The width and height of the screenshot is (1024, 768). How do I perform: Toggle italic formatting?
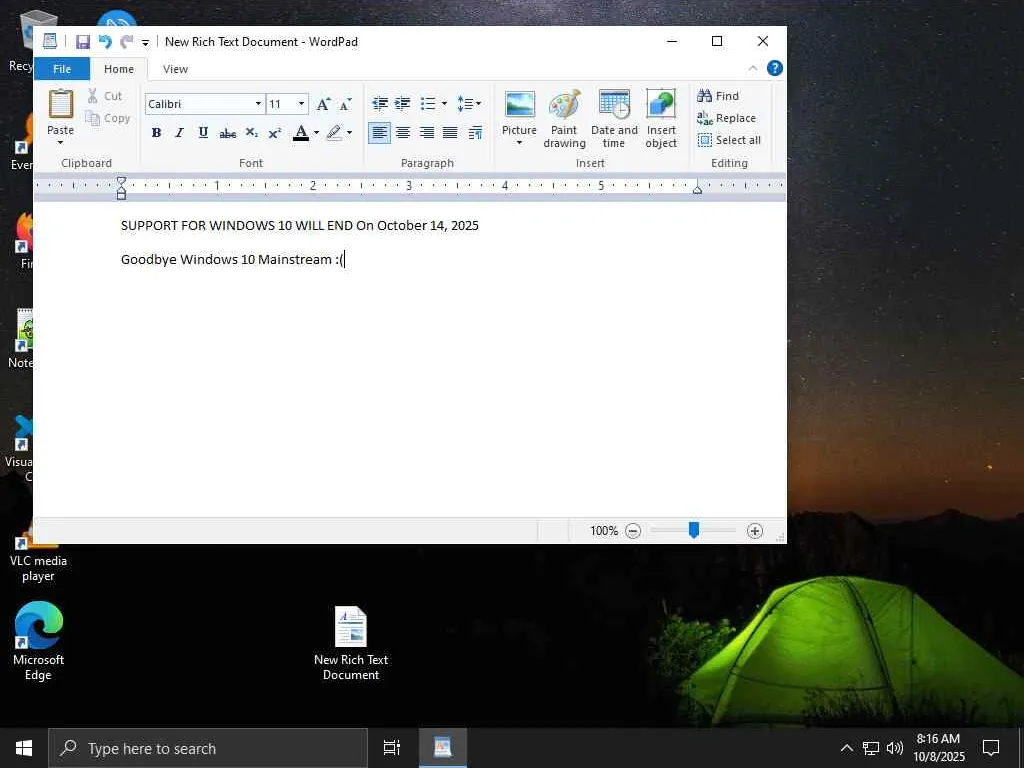coord(180,133)
